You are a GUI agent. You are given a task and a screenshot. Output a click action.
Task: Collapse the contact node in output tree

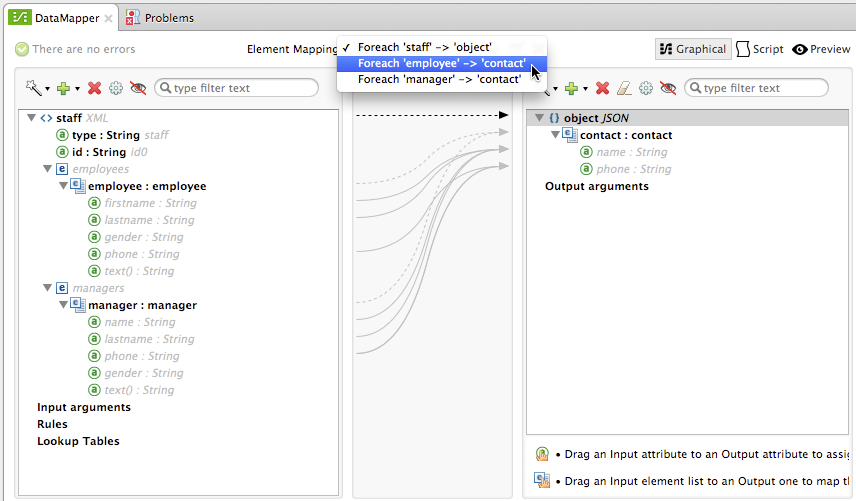[556, 135]
